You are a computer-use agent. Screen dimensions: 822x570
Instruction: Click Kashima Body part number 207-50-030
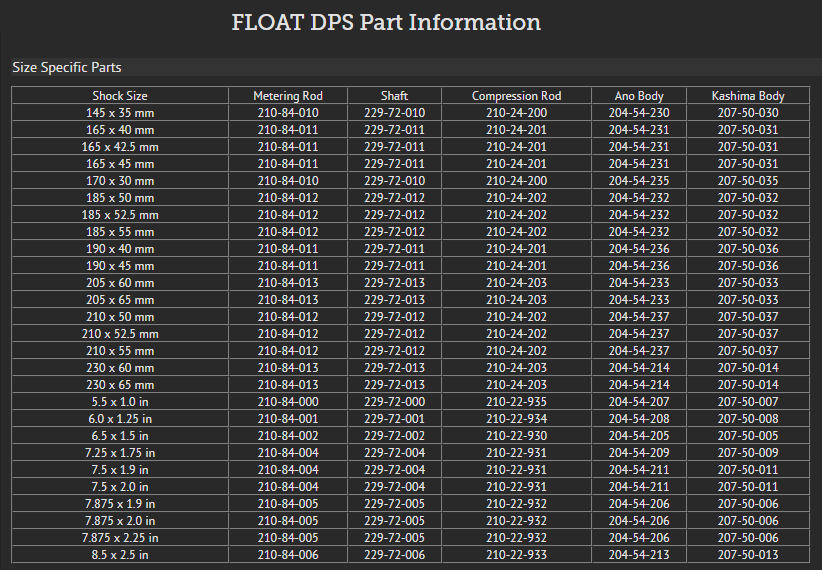tap(748, 113)
